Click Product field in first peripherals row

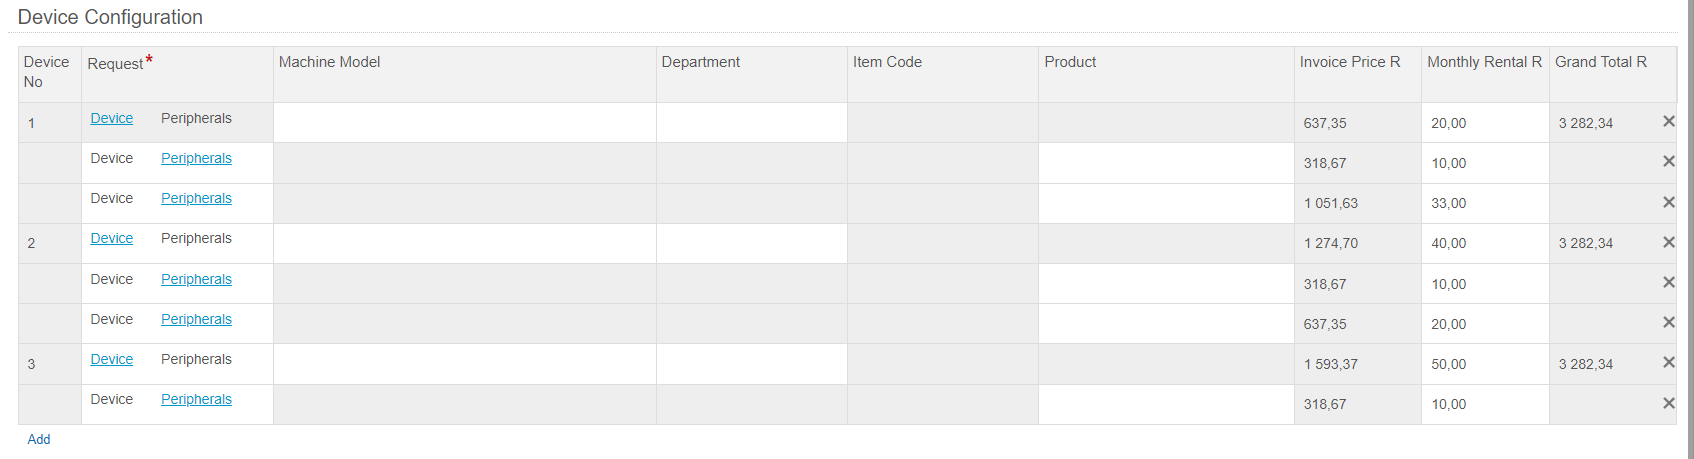click(1166, 163)
